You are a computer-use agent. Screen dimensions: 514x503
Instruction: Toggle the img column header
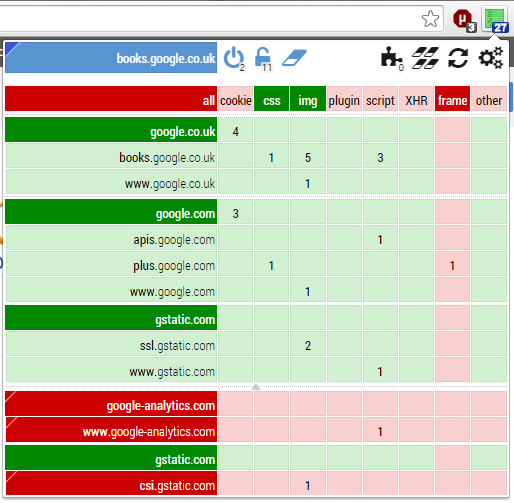tap(308, 99)
